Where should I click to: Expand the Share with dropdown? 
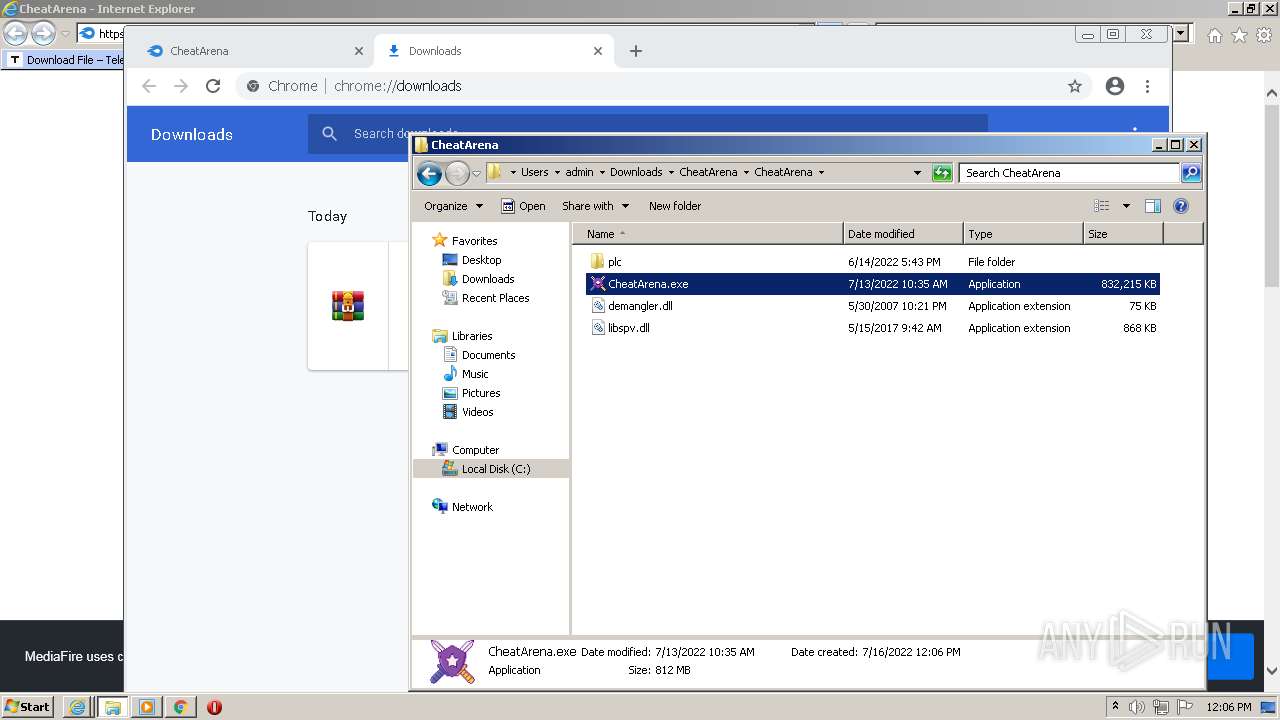point(595,206)
